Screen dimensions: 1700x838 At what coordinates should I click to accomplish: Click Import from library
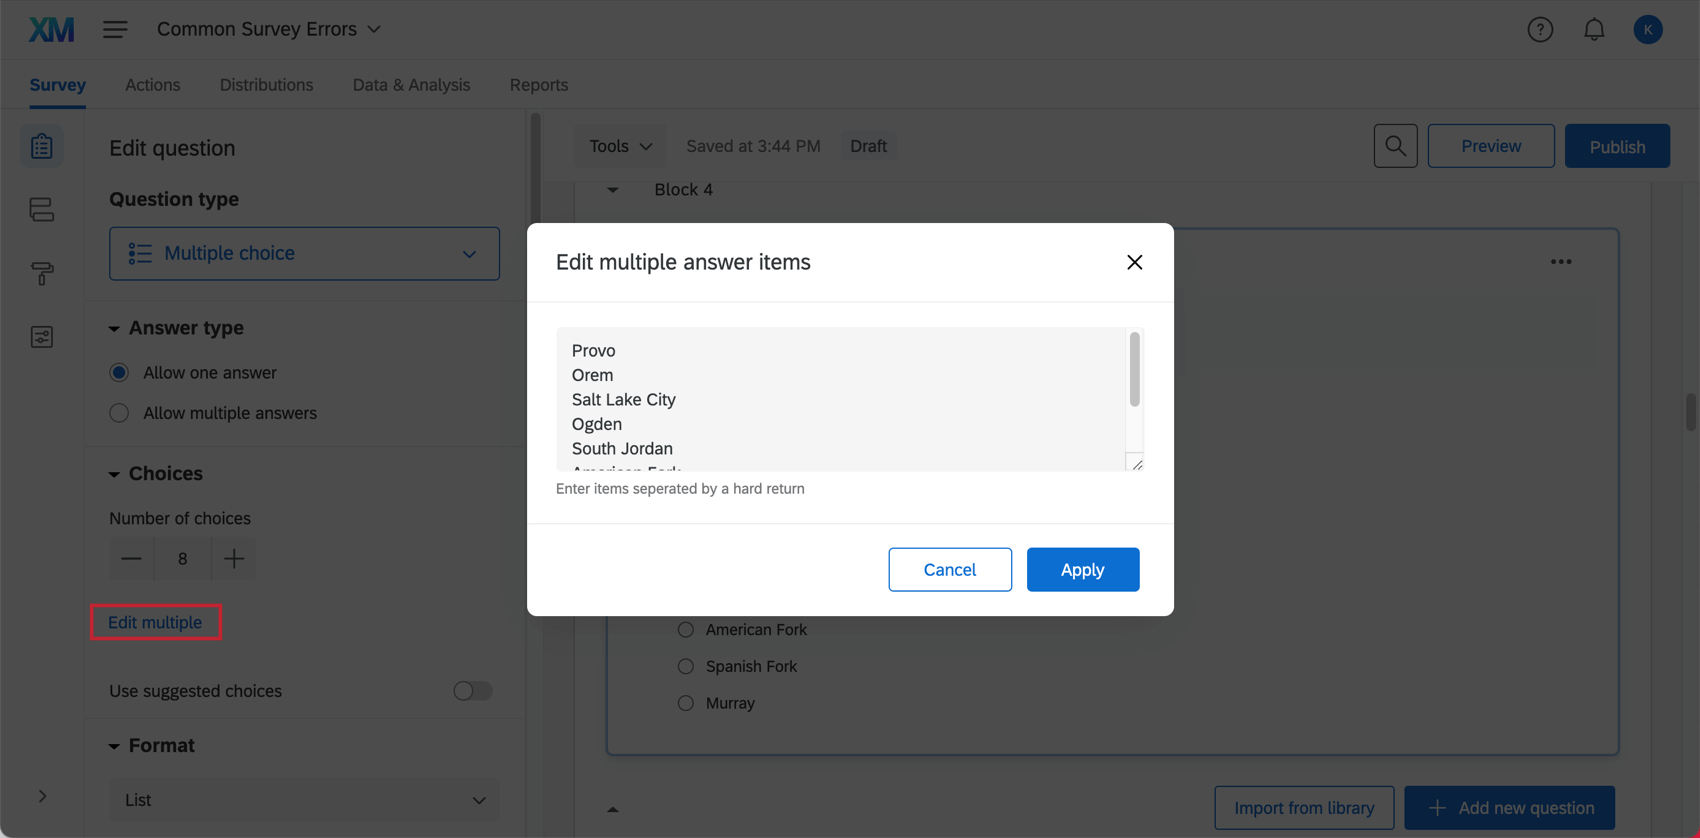[1304, 808]
